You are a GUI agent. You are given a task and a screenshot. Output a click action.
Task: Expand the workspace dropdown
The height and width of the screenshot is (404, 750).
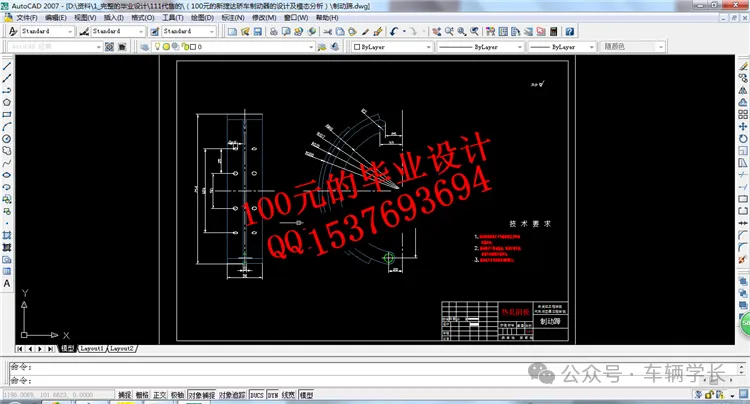coord(99,47)
